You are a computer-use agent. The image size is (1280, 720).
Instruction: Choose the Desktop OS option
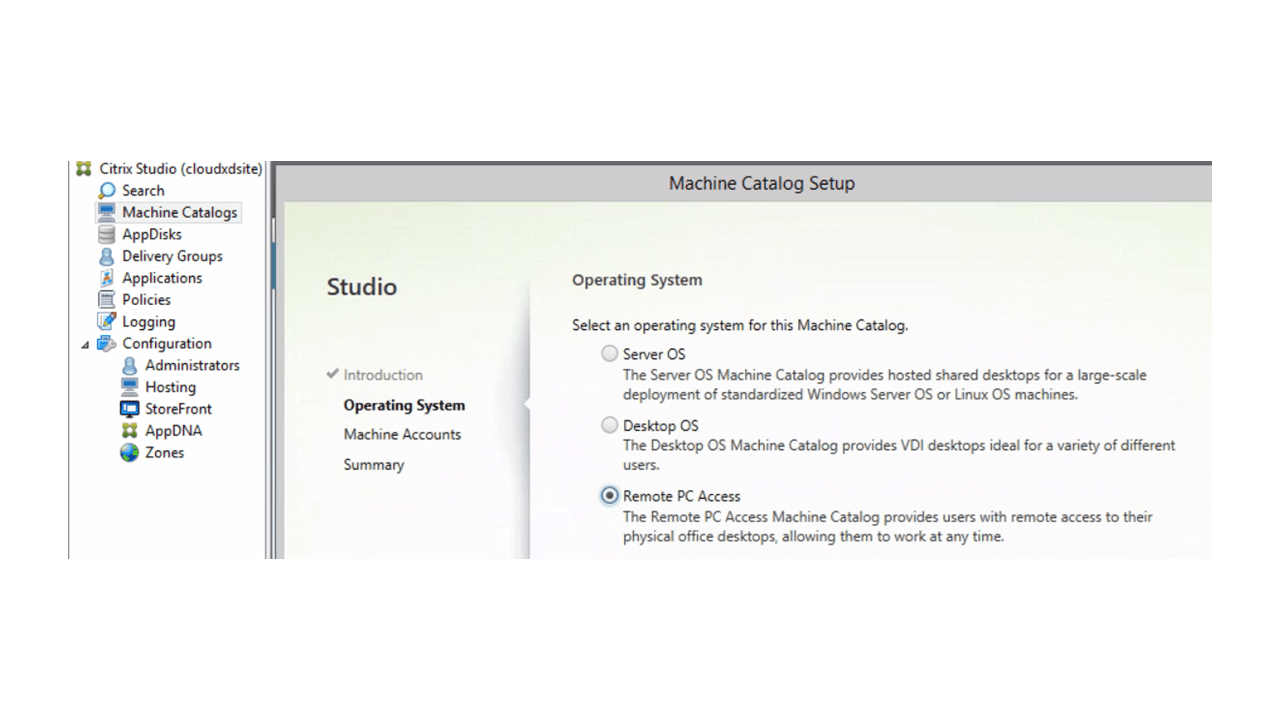tap(610, 425)
